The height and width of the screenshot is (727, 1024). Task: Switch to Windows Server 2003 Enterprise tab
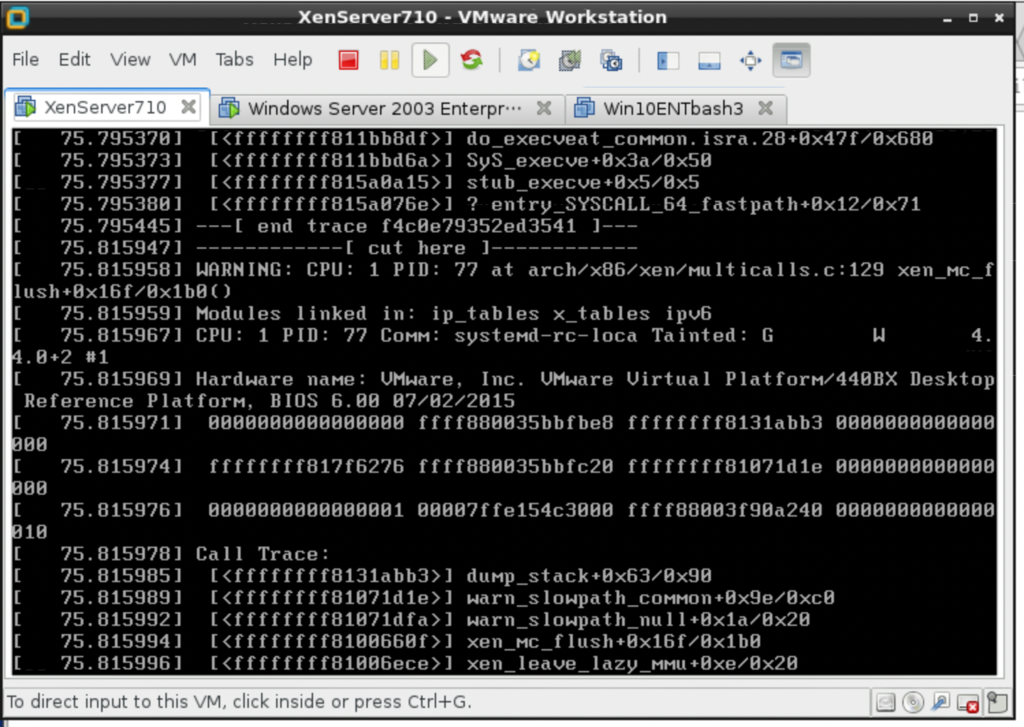coord(385,108)
